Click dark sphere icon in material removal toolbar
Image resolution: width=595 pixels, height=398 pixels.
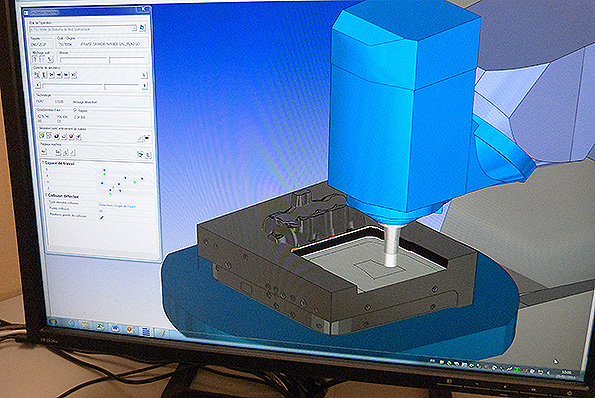[x=57, y=136]
